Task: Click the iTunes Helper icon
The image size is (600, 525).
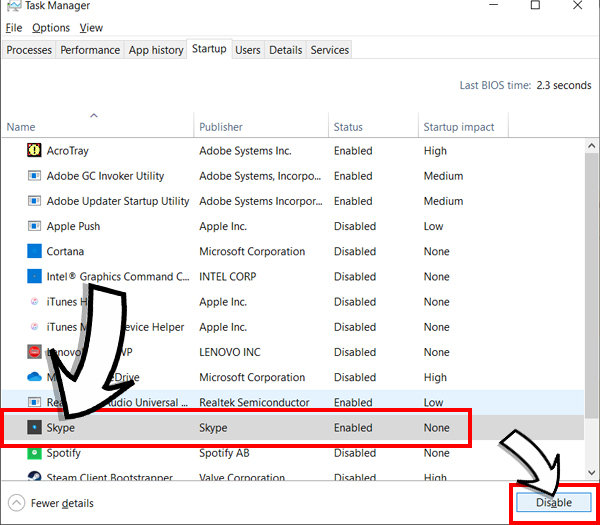Action: (x=34, y=302)
